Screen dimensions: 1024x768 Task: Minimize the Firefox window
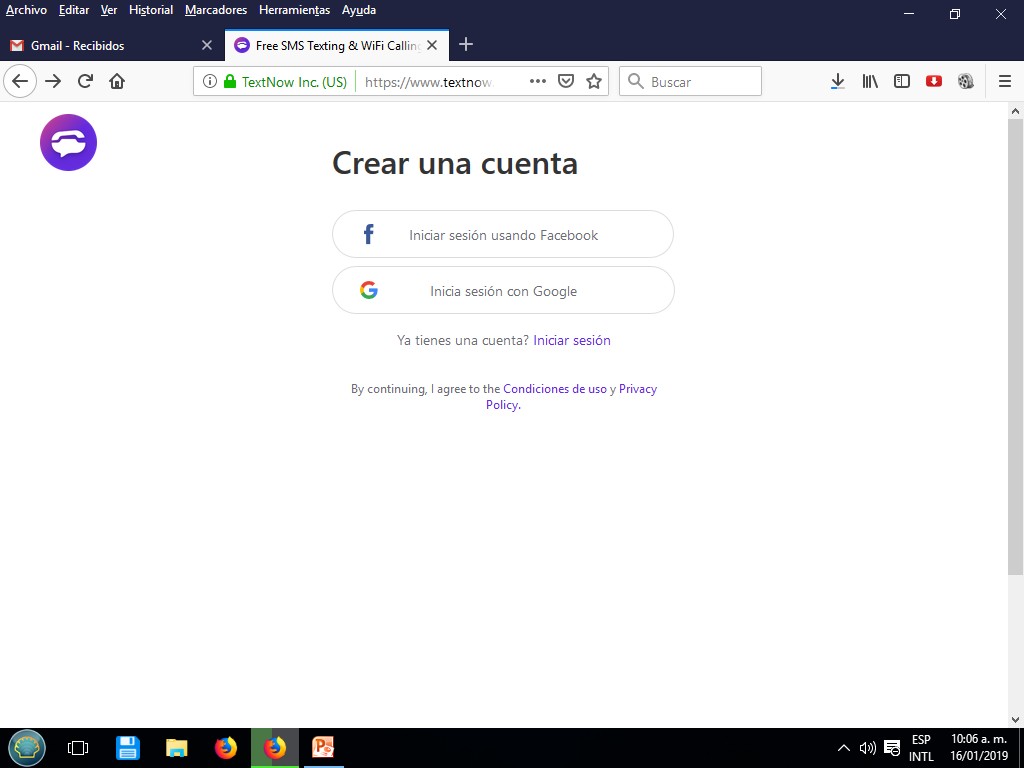pyautogui.click(x=909, y=14)
